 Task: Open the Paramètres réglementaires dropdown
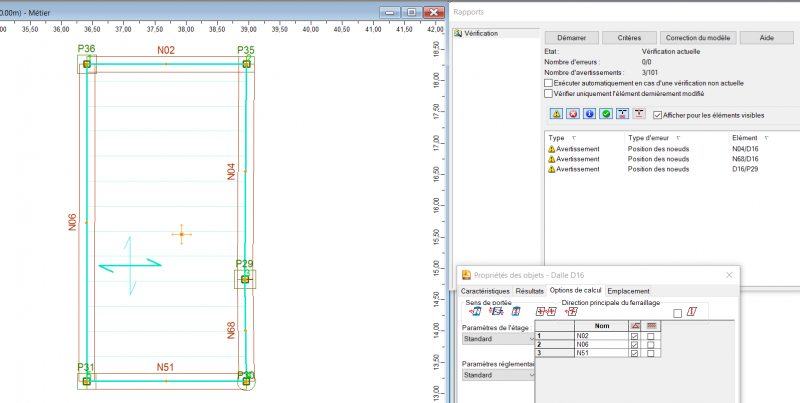[498, 375]
